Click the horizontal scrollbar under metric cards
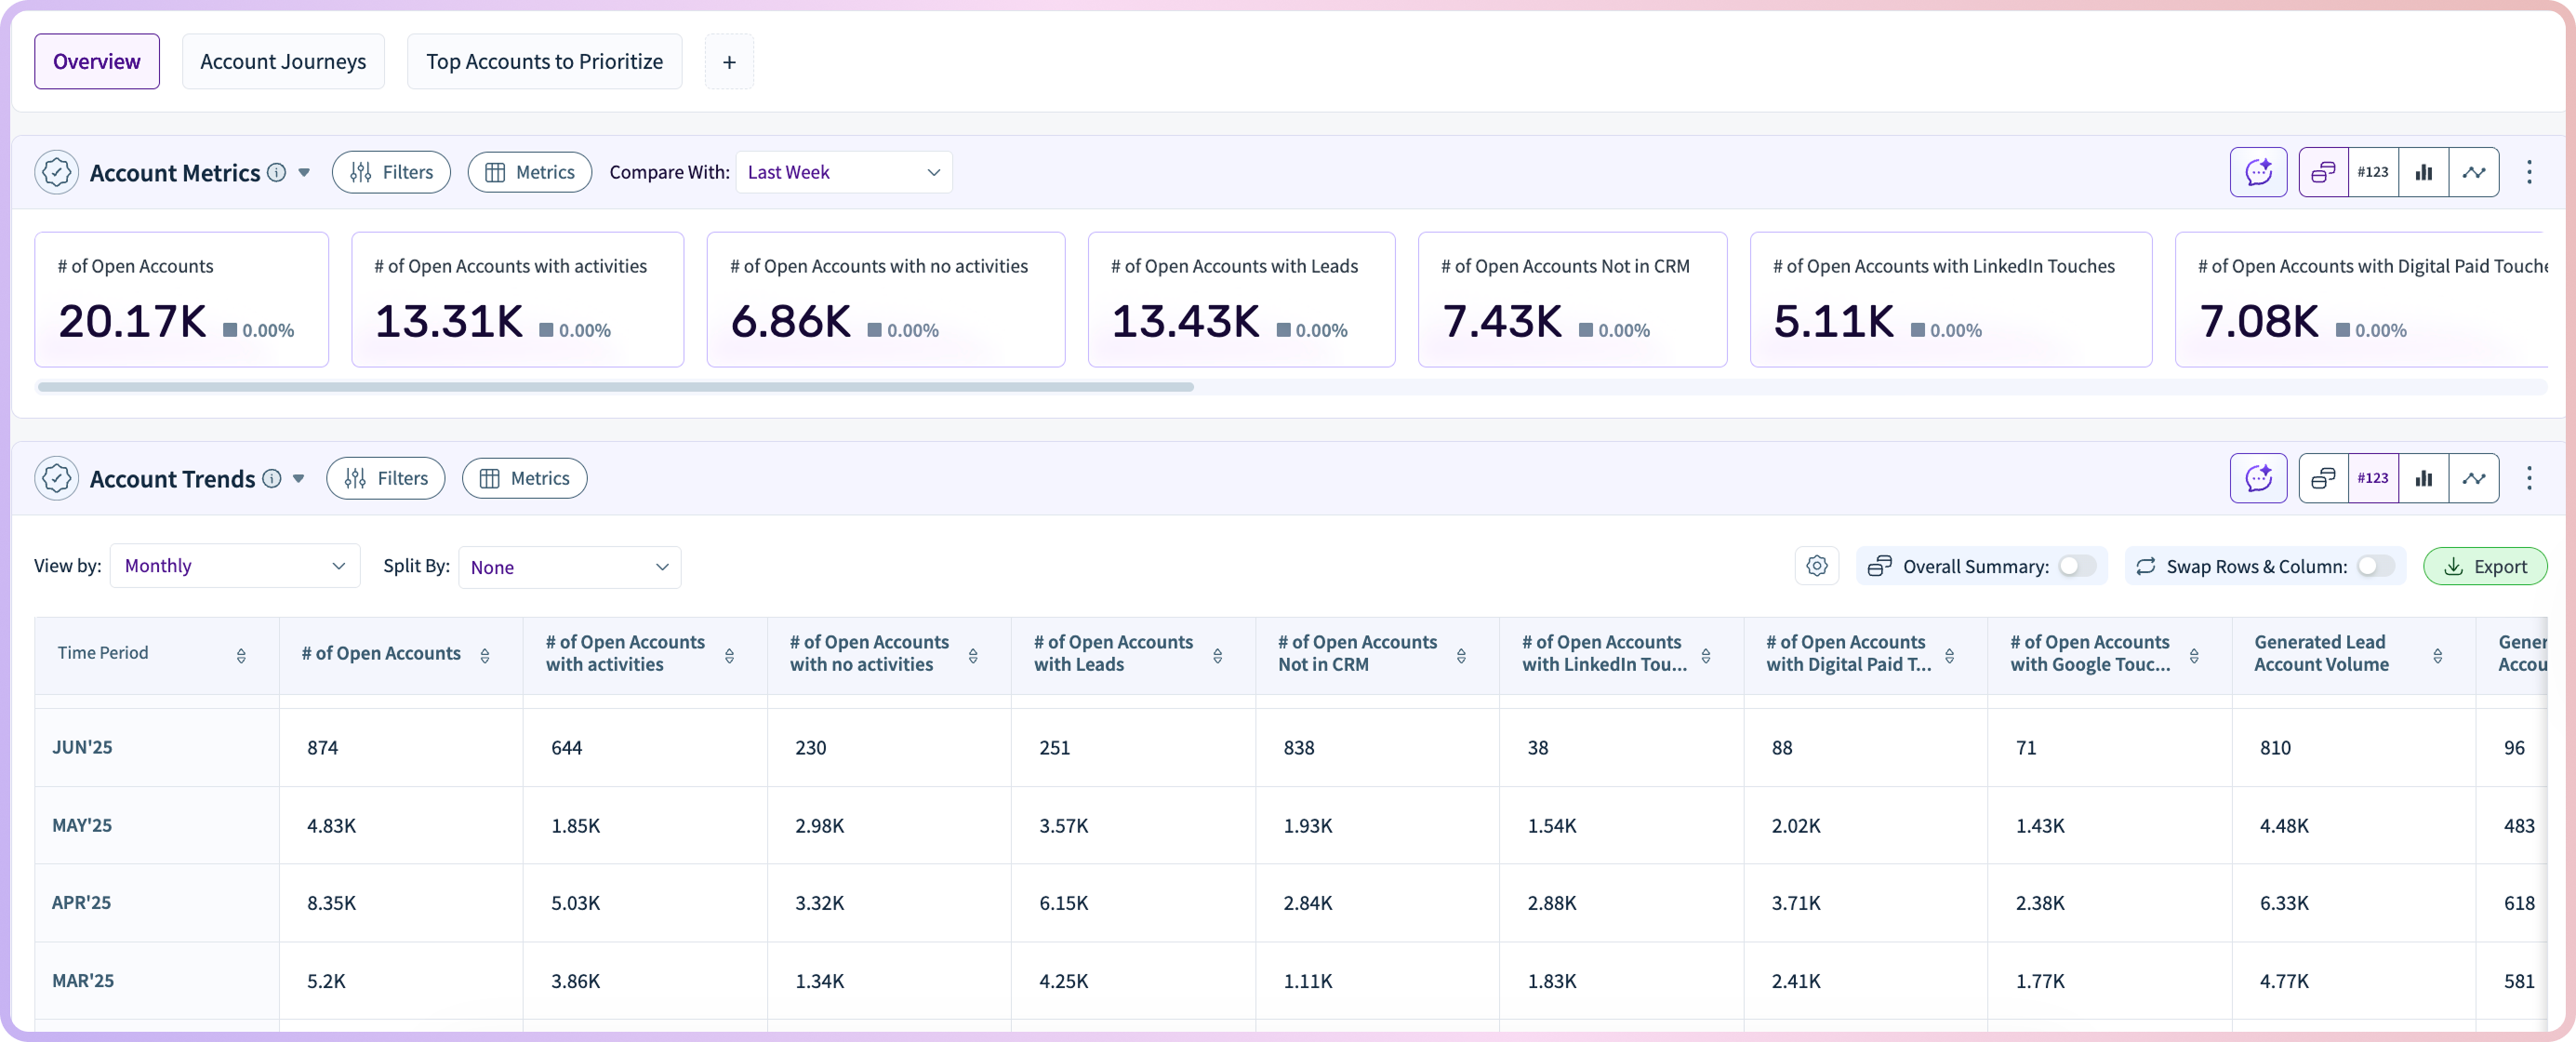 click(615, 387)
